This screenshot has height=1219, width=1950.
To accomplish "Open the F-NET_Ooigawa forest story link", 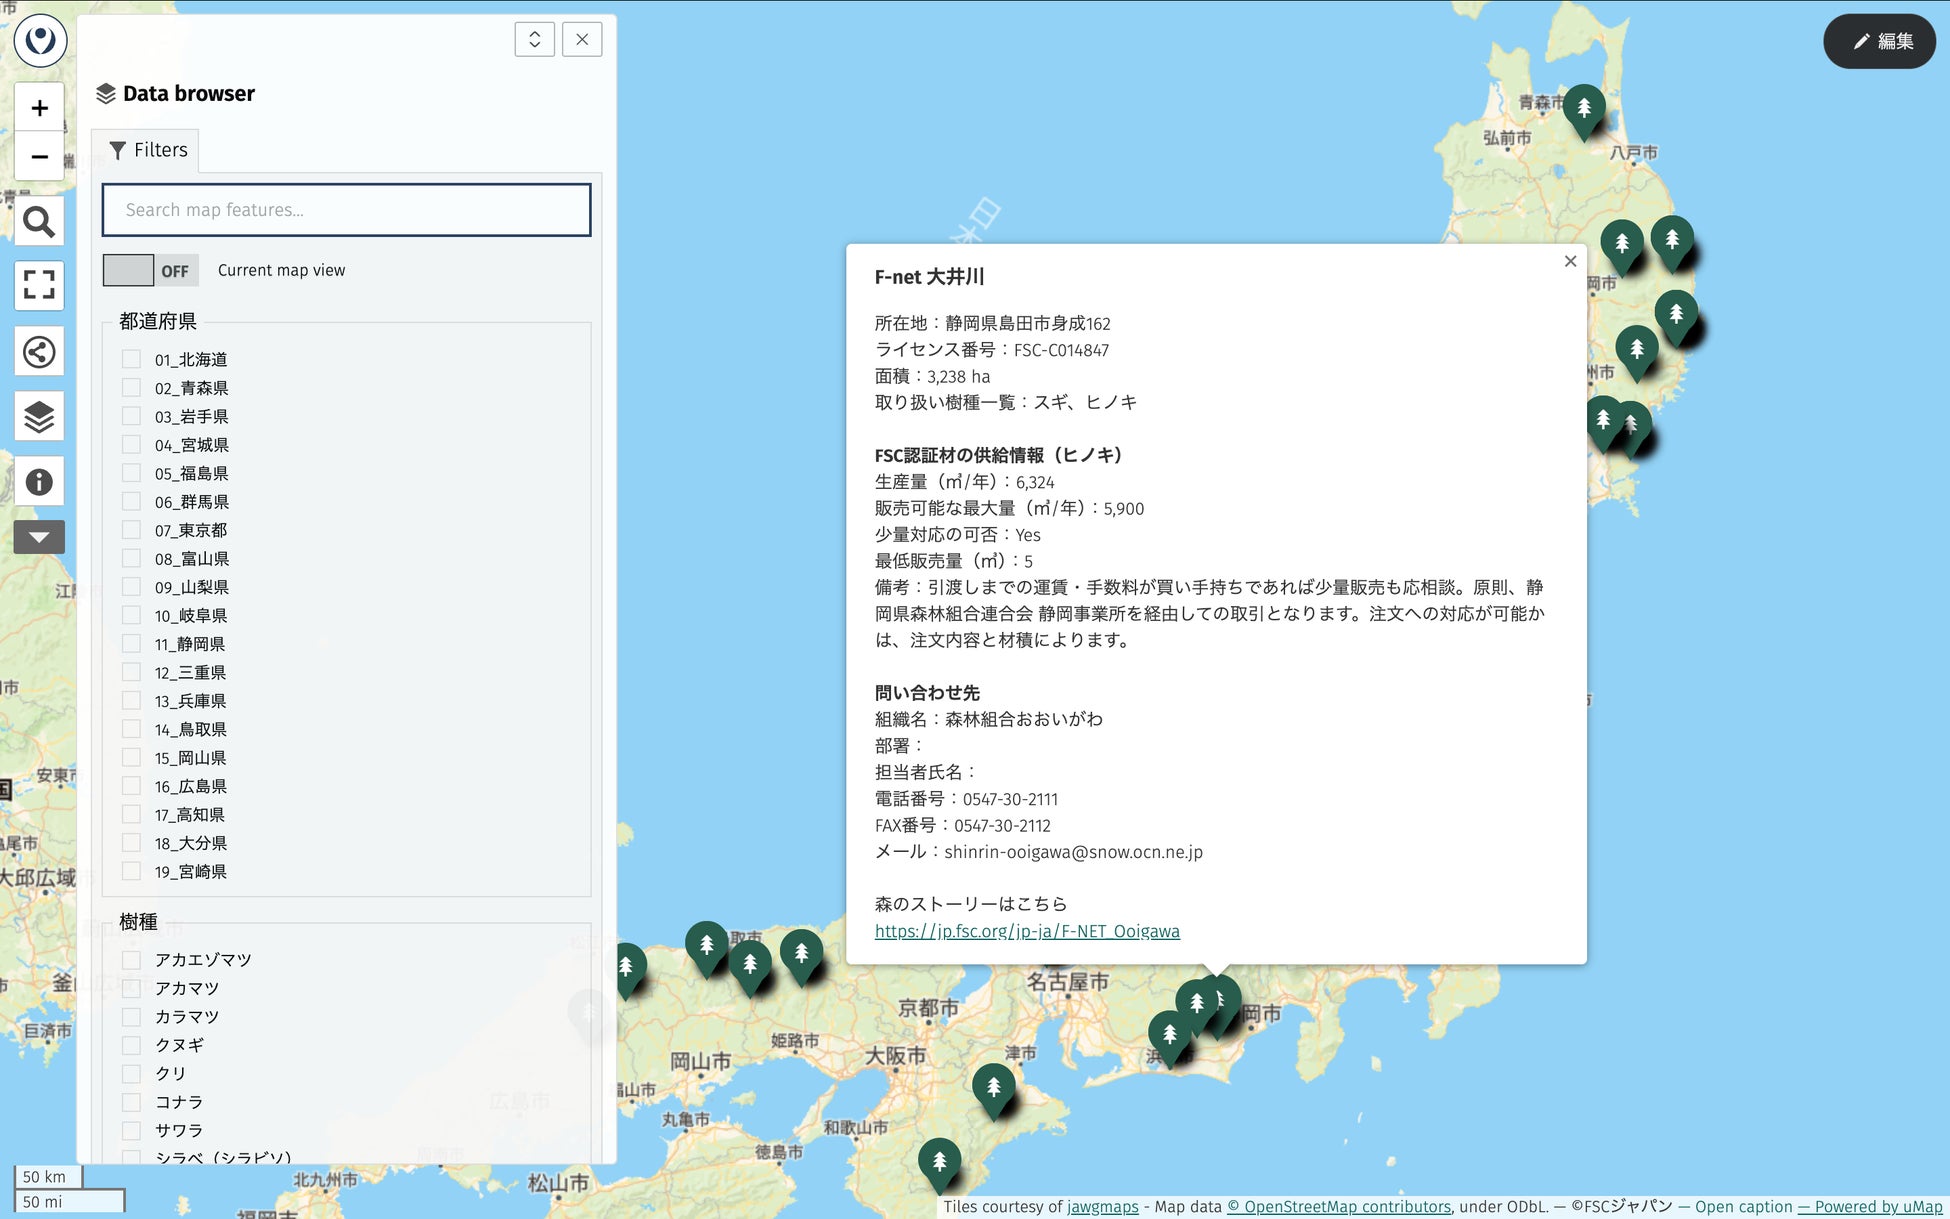I will tap(1027, 931).
